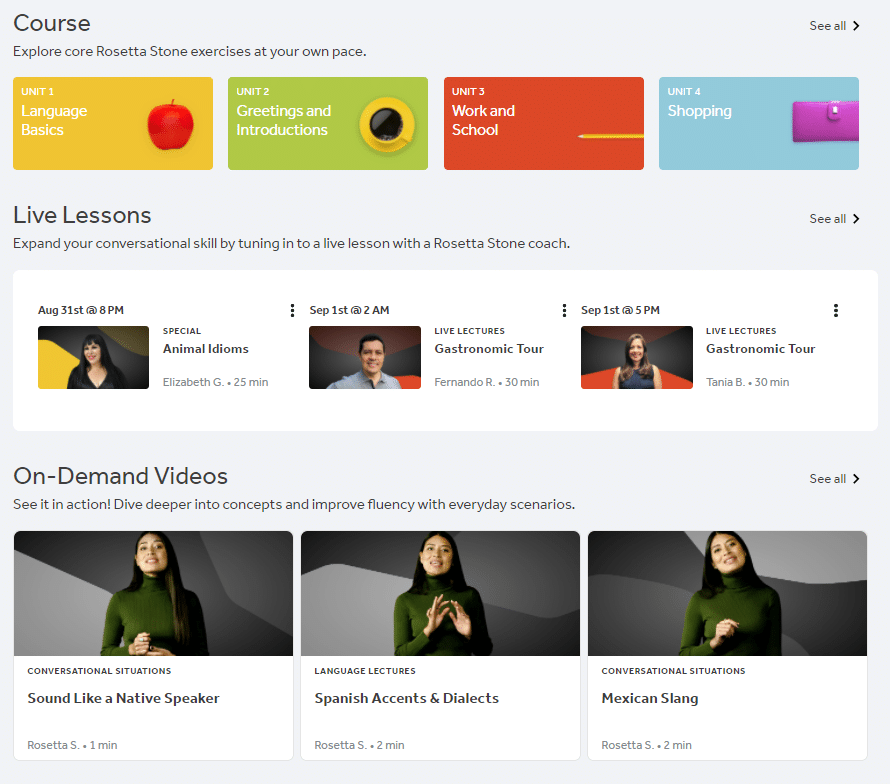This screenshot has height=784, width=890.
Task: Select Fernando R.'s Gastronomic Tour thumbnail
Action: click(365, 357)
